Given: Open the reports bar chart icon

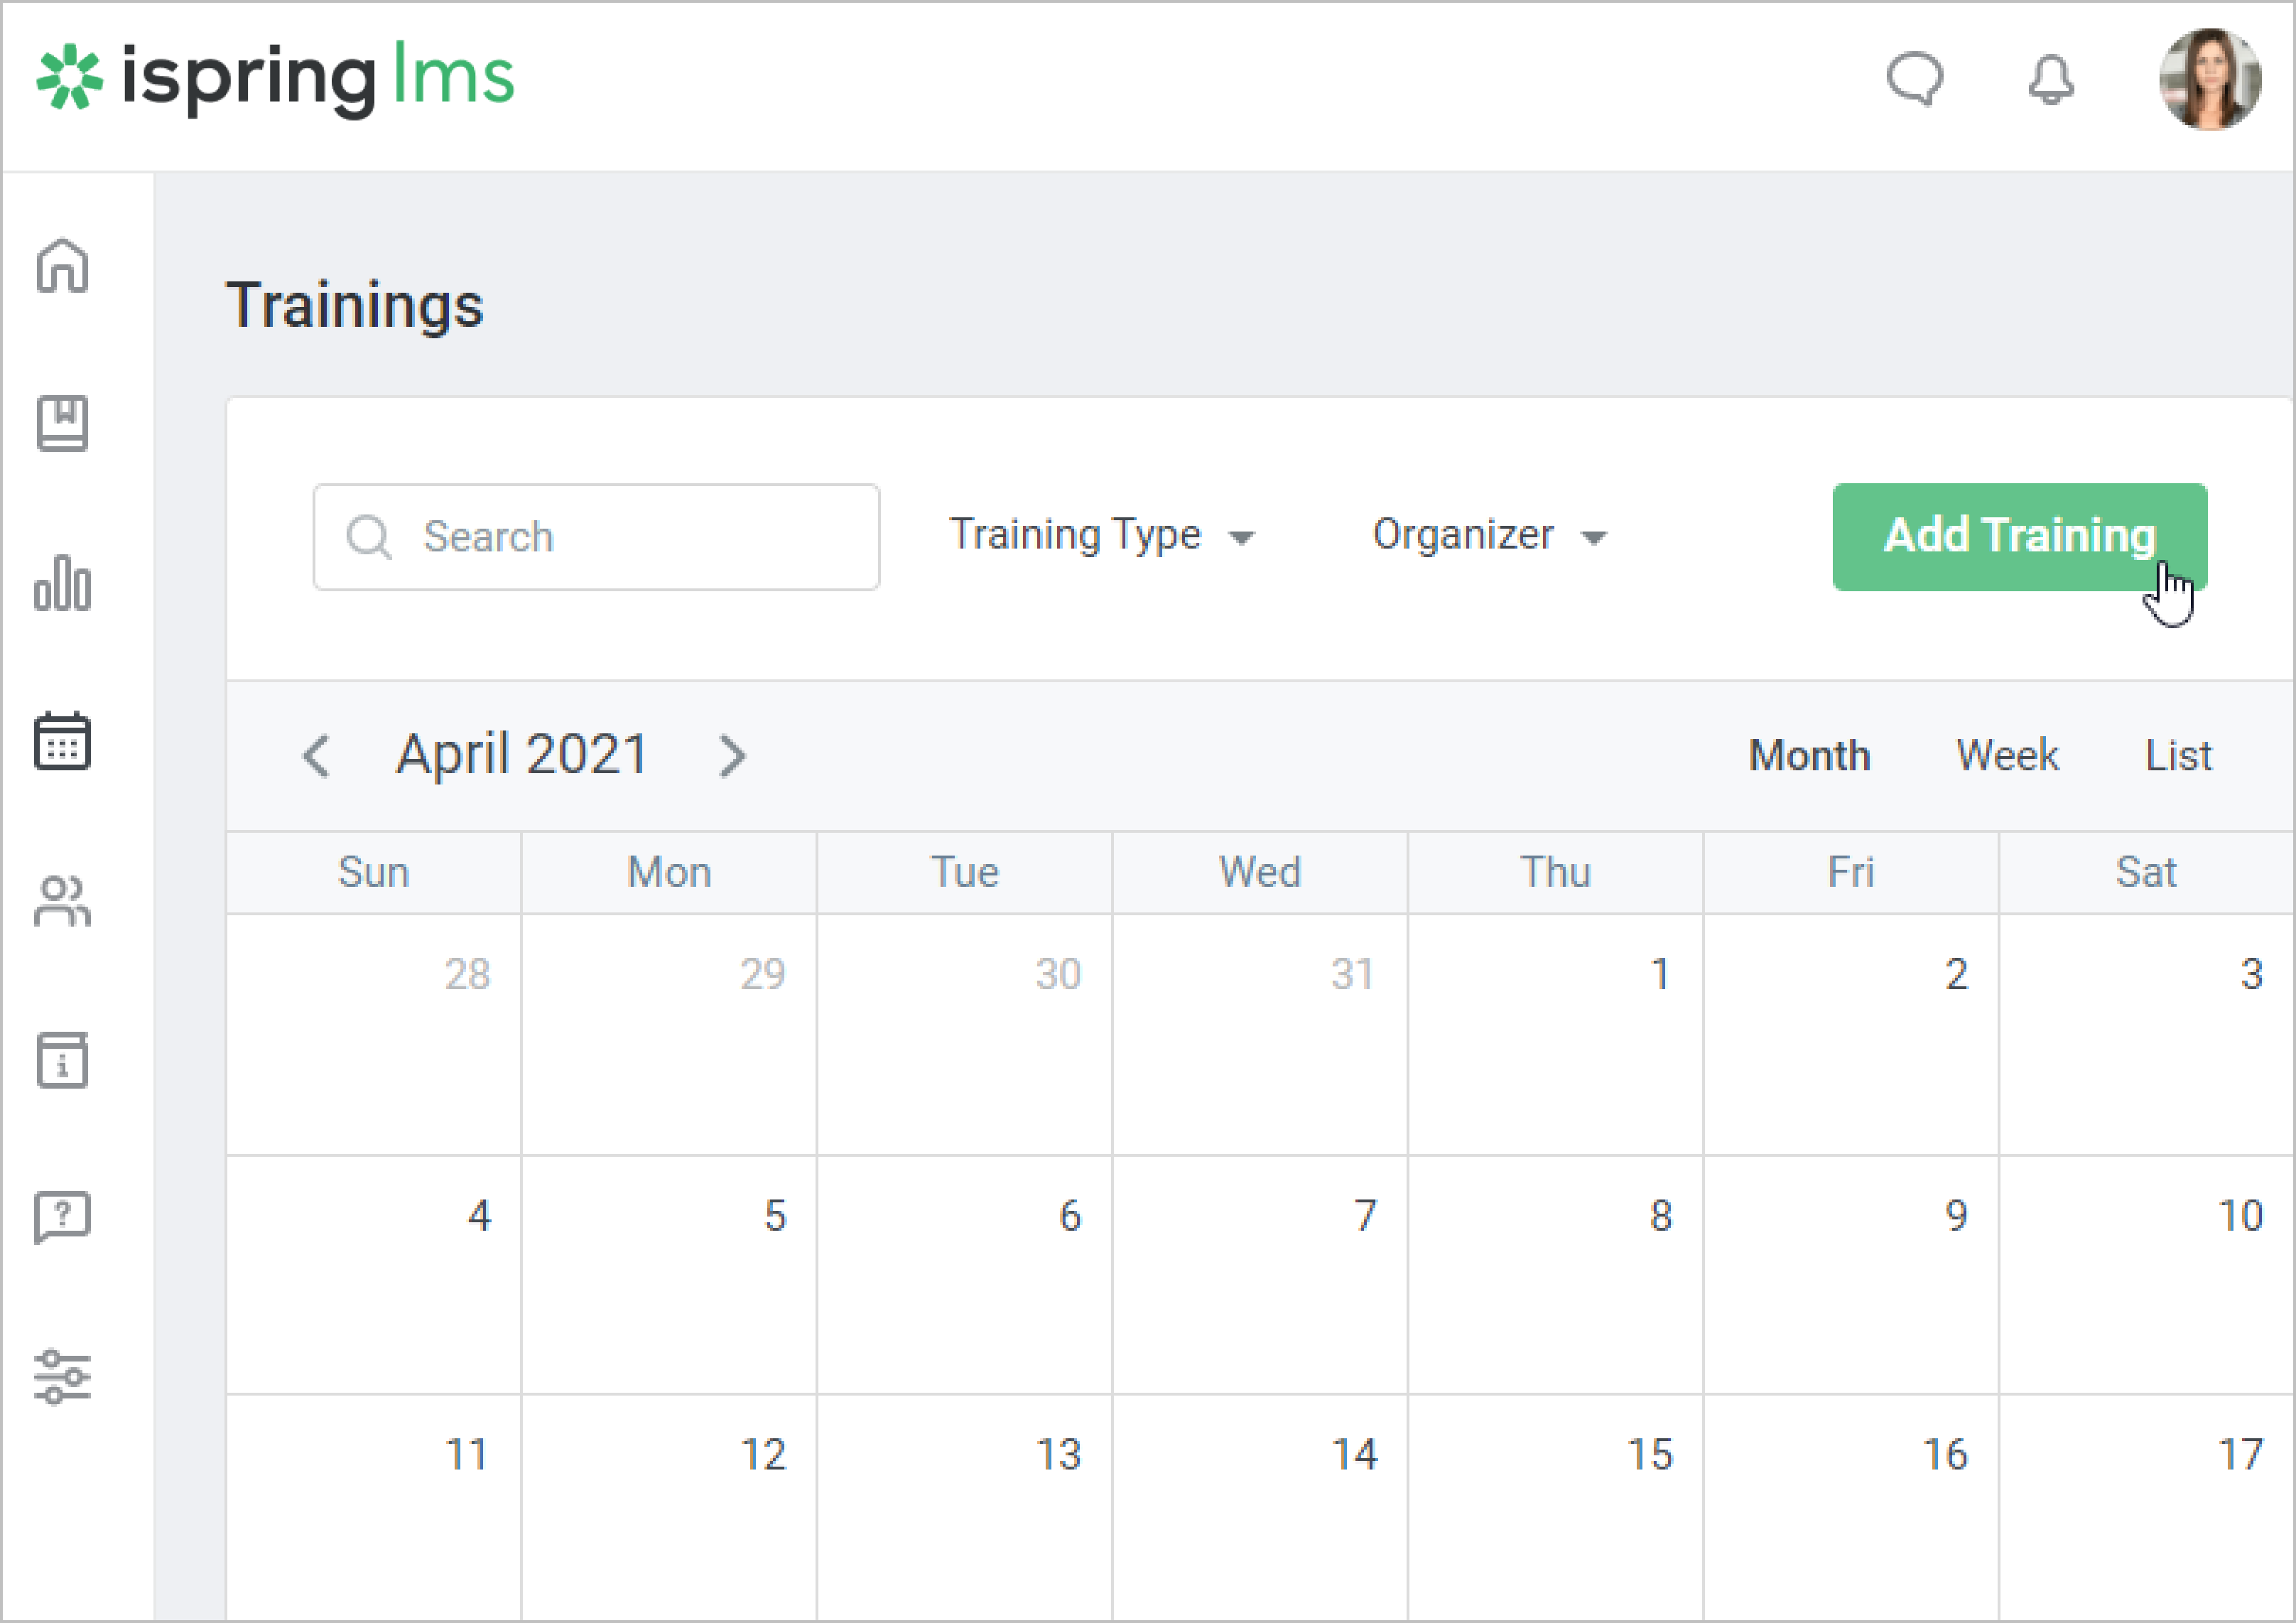Looking at the screenshot, I should coord(63,583).
